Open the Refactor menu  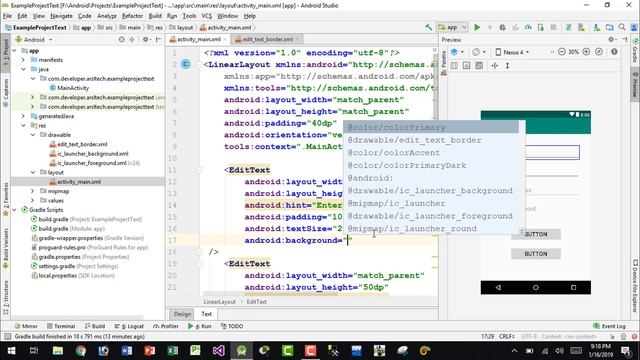[x=132, y=16]
